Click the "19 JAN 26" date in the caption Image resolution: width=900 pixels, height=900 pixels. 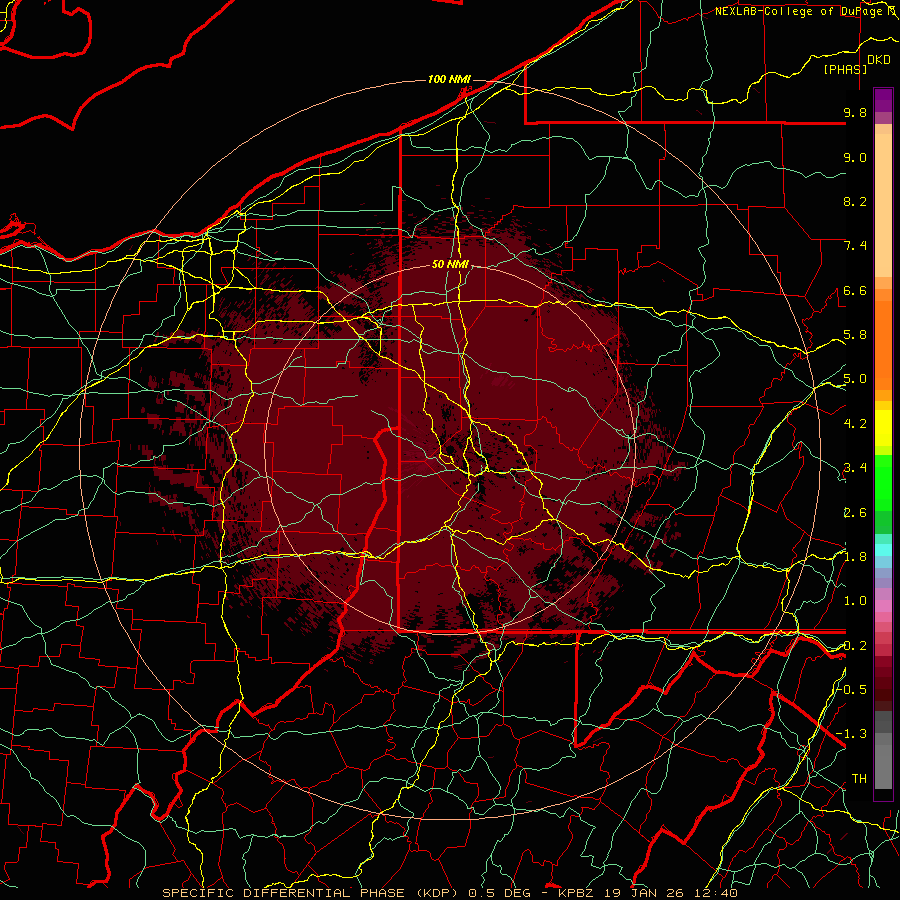(x=646, y=893)
